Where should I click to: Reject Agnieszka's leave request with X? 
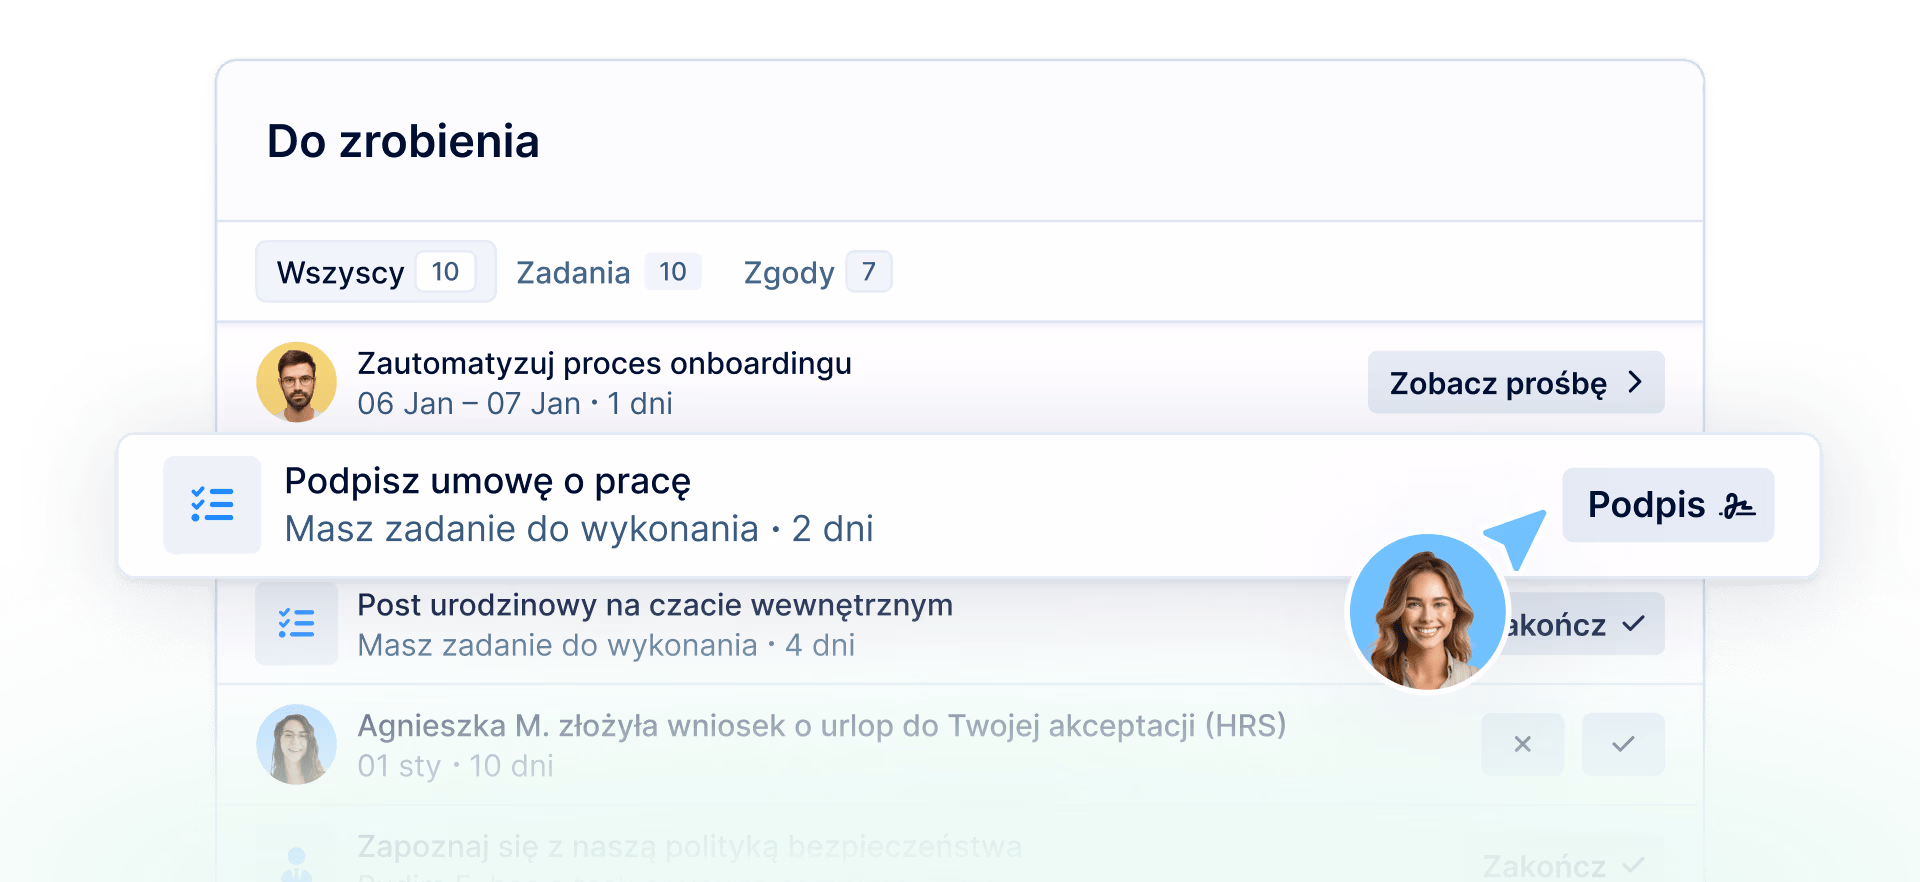1522,744
